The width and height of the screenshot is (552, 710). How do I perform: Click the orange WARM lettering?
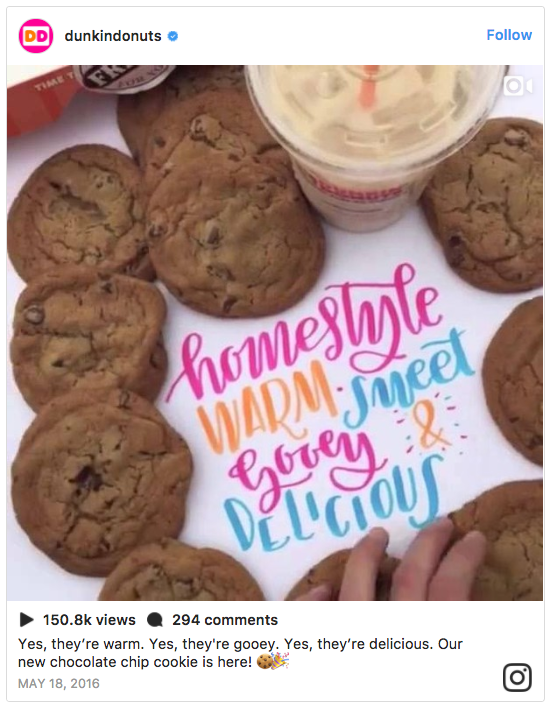(x=267, y=410)
